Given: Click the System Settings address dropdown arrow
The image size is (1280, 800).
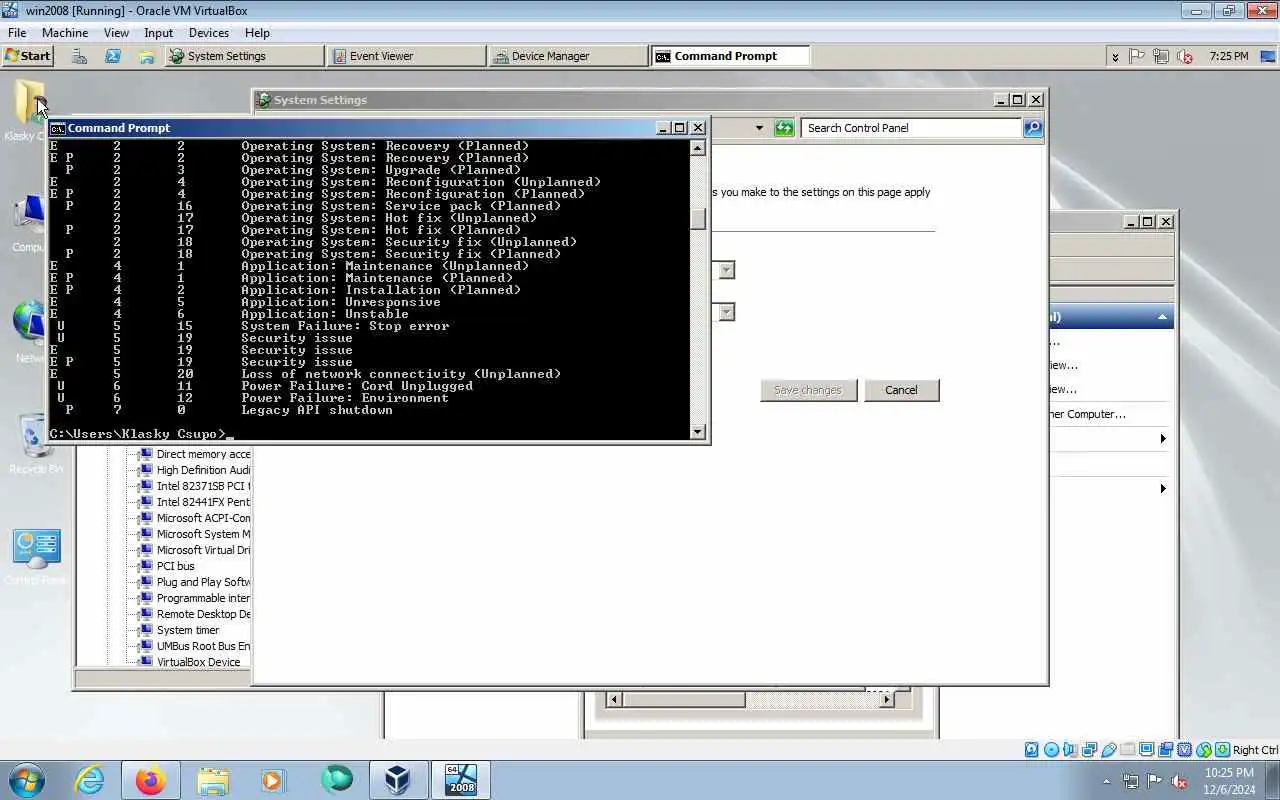Looking at the screenshot, I should pyautogui.click(x=759, y=128).
